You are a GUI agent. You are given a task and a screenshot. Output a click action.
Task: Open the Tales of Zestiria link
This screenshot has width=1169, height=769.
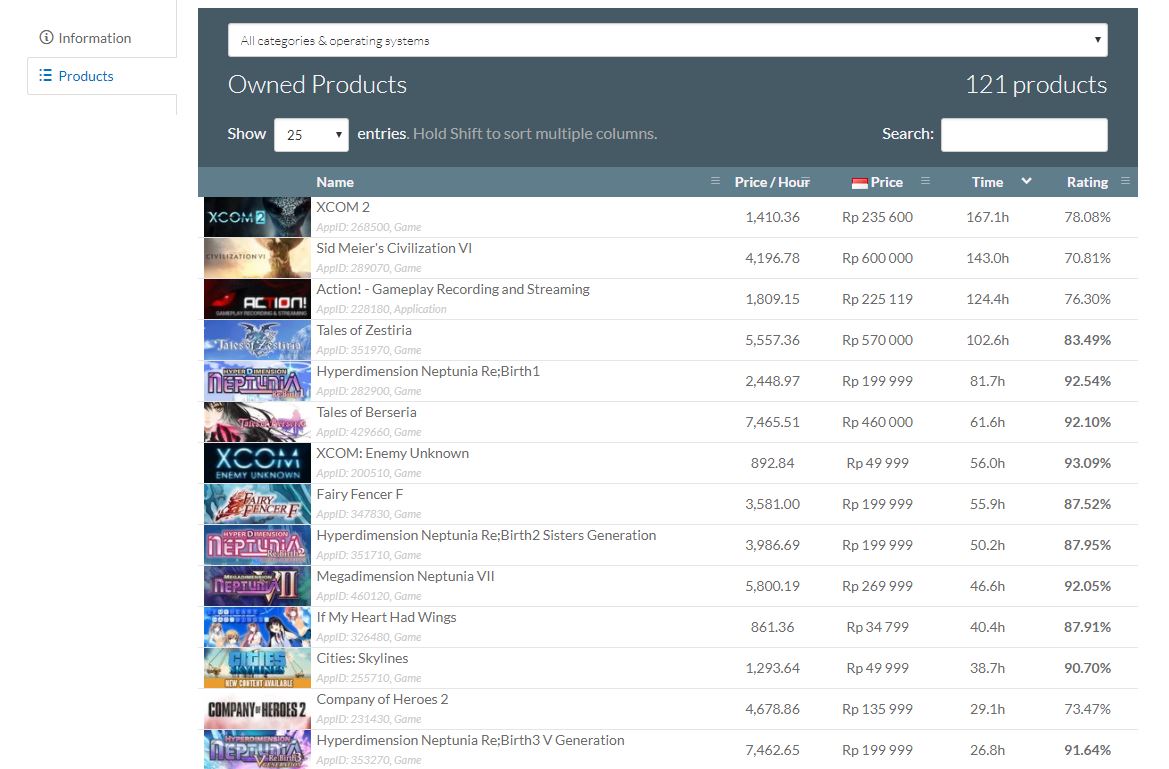point(364,330)
